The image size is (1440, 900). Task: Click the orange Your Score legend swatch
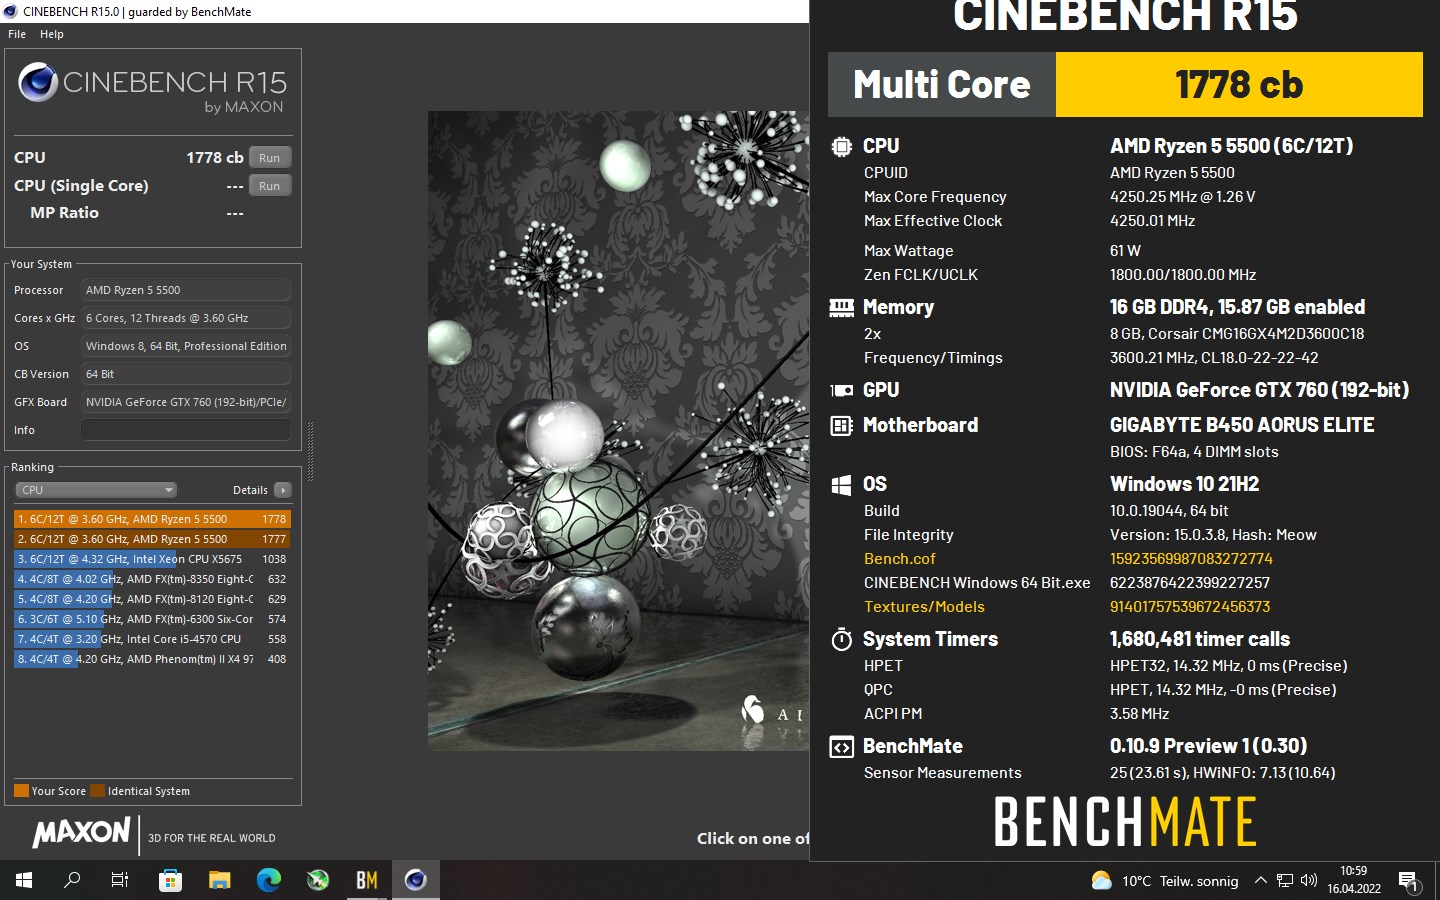pyautogui.click(x=21, y=791)
